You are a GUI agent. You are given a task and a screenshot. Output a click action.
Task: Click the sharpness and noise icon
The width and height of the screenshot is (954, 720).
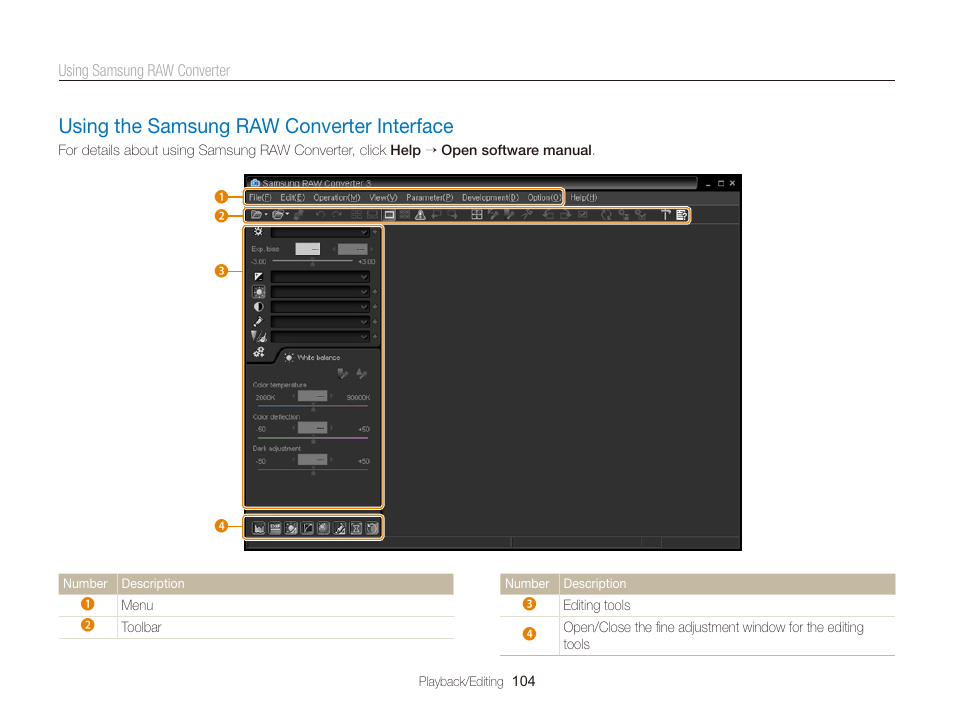[x=259, y=337]
